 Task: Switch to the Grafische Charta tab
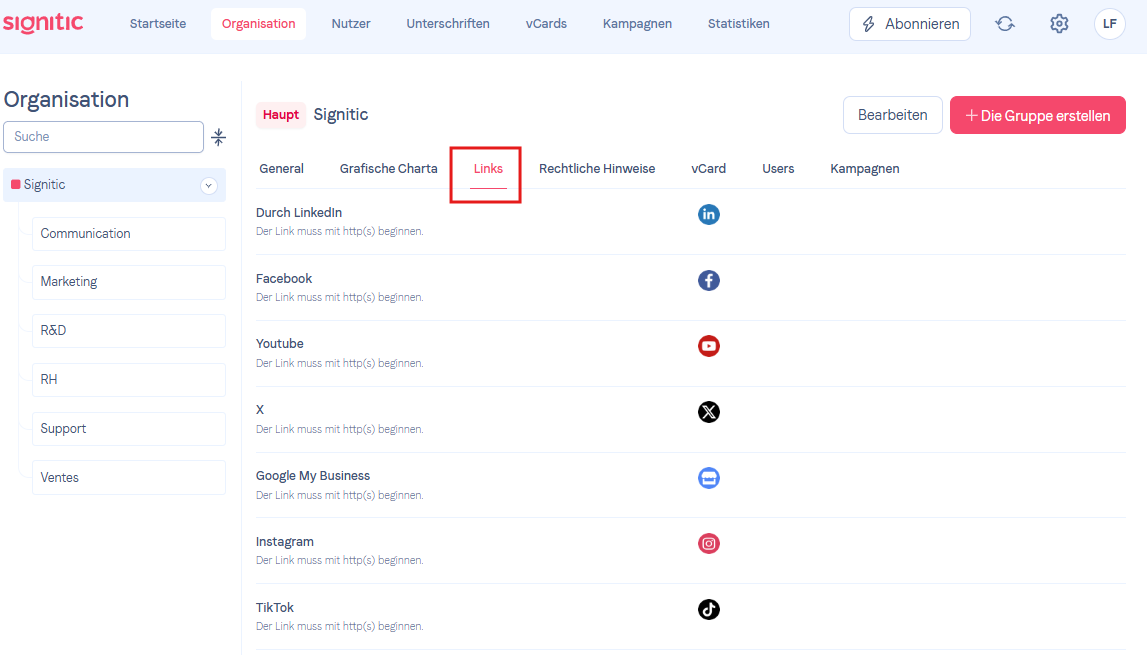coord(388,168)
